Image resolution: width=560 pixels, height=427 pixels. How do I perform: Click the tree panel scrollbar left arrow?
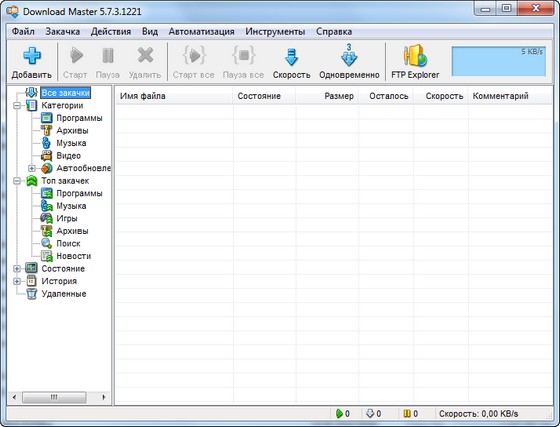(x=15, y=397)
